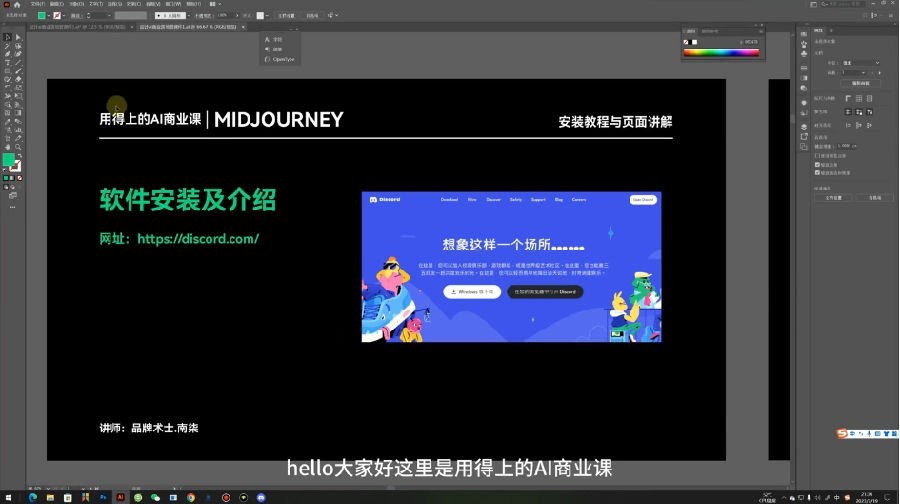Viewport: 900px width, 504px height.
Task: Click 首选项 button in control bar
Action: click(312, 15)
